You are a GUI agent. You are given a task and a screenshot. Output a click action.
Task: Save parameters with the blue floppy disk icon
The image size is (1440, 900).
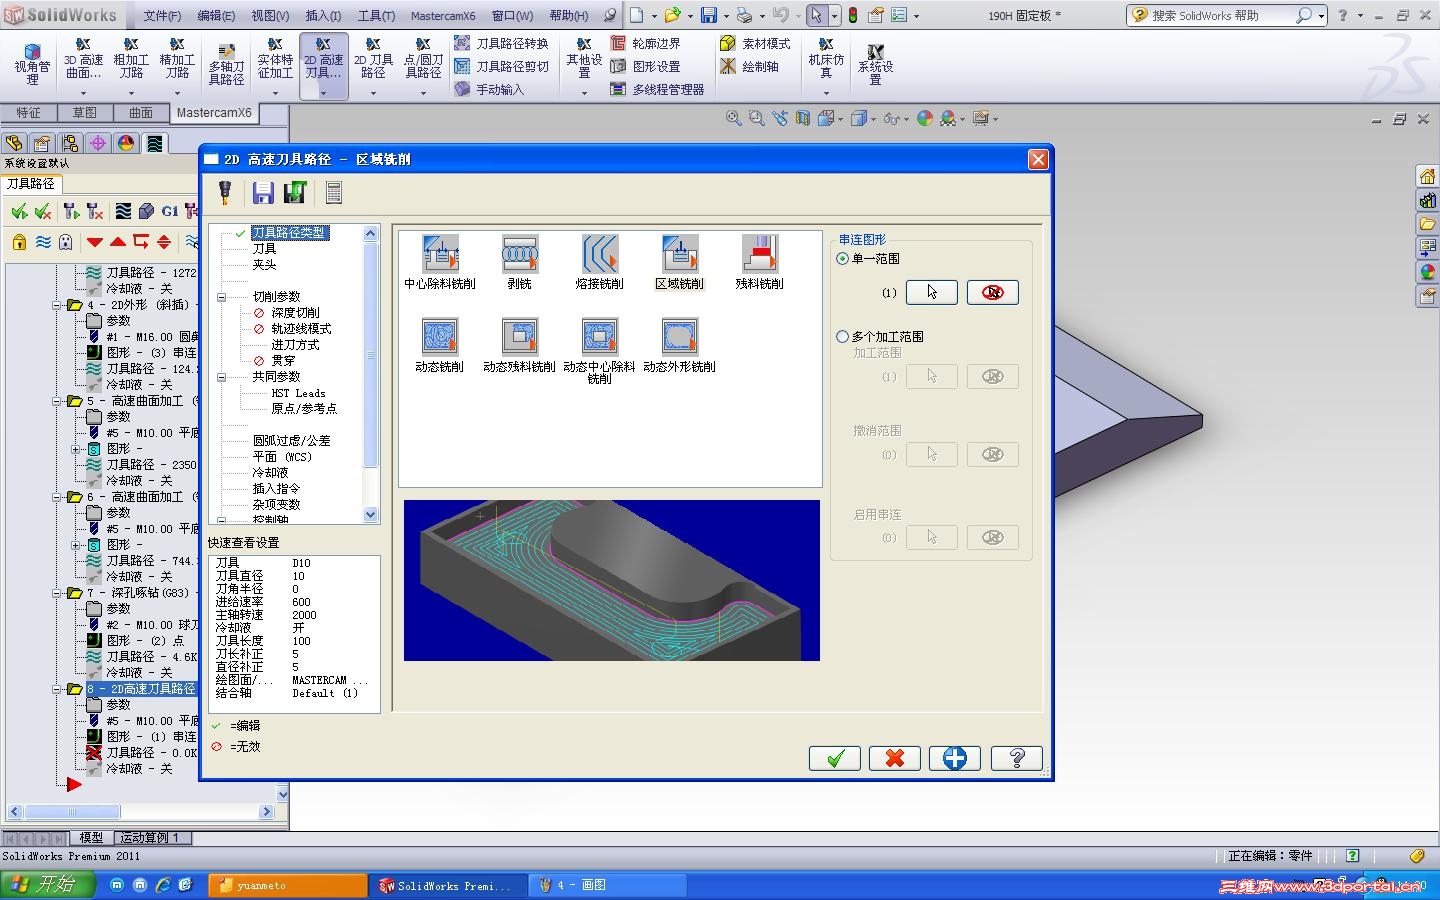263,192
